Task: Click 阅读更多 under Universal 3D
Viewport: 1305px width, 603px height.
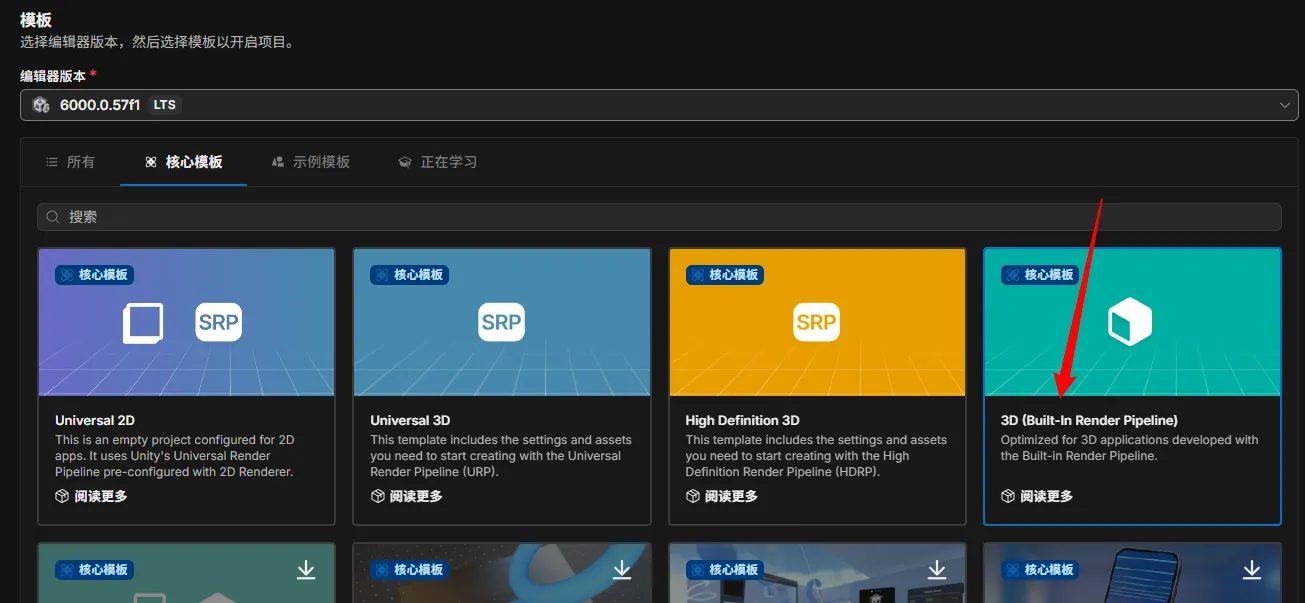Action: [x=406, y=496]
